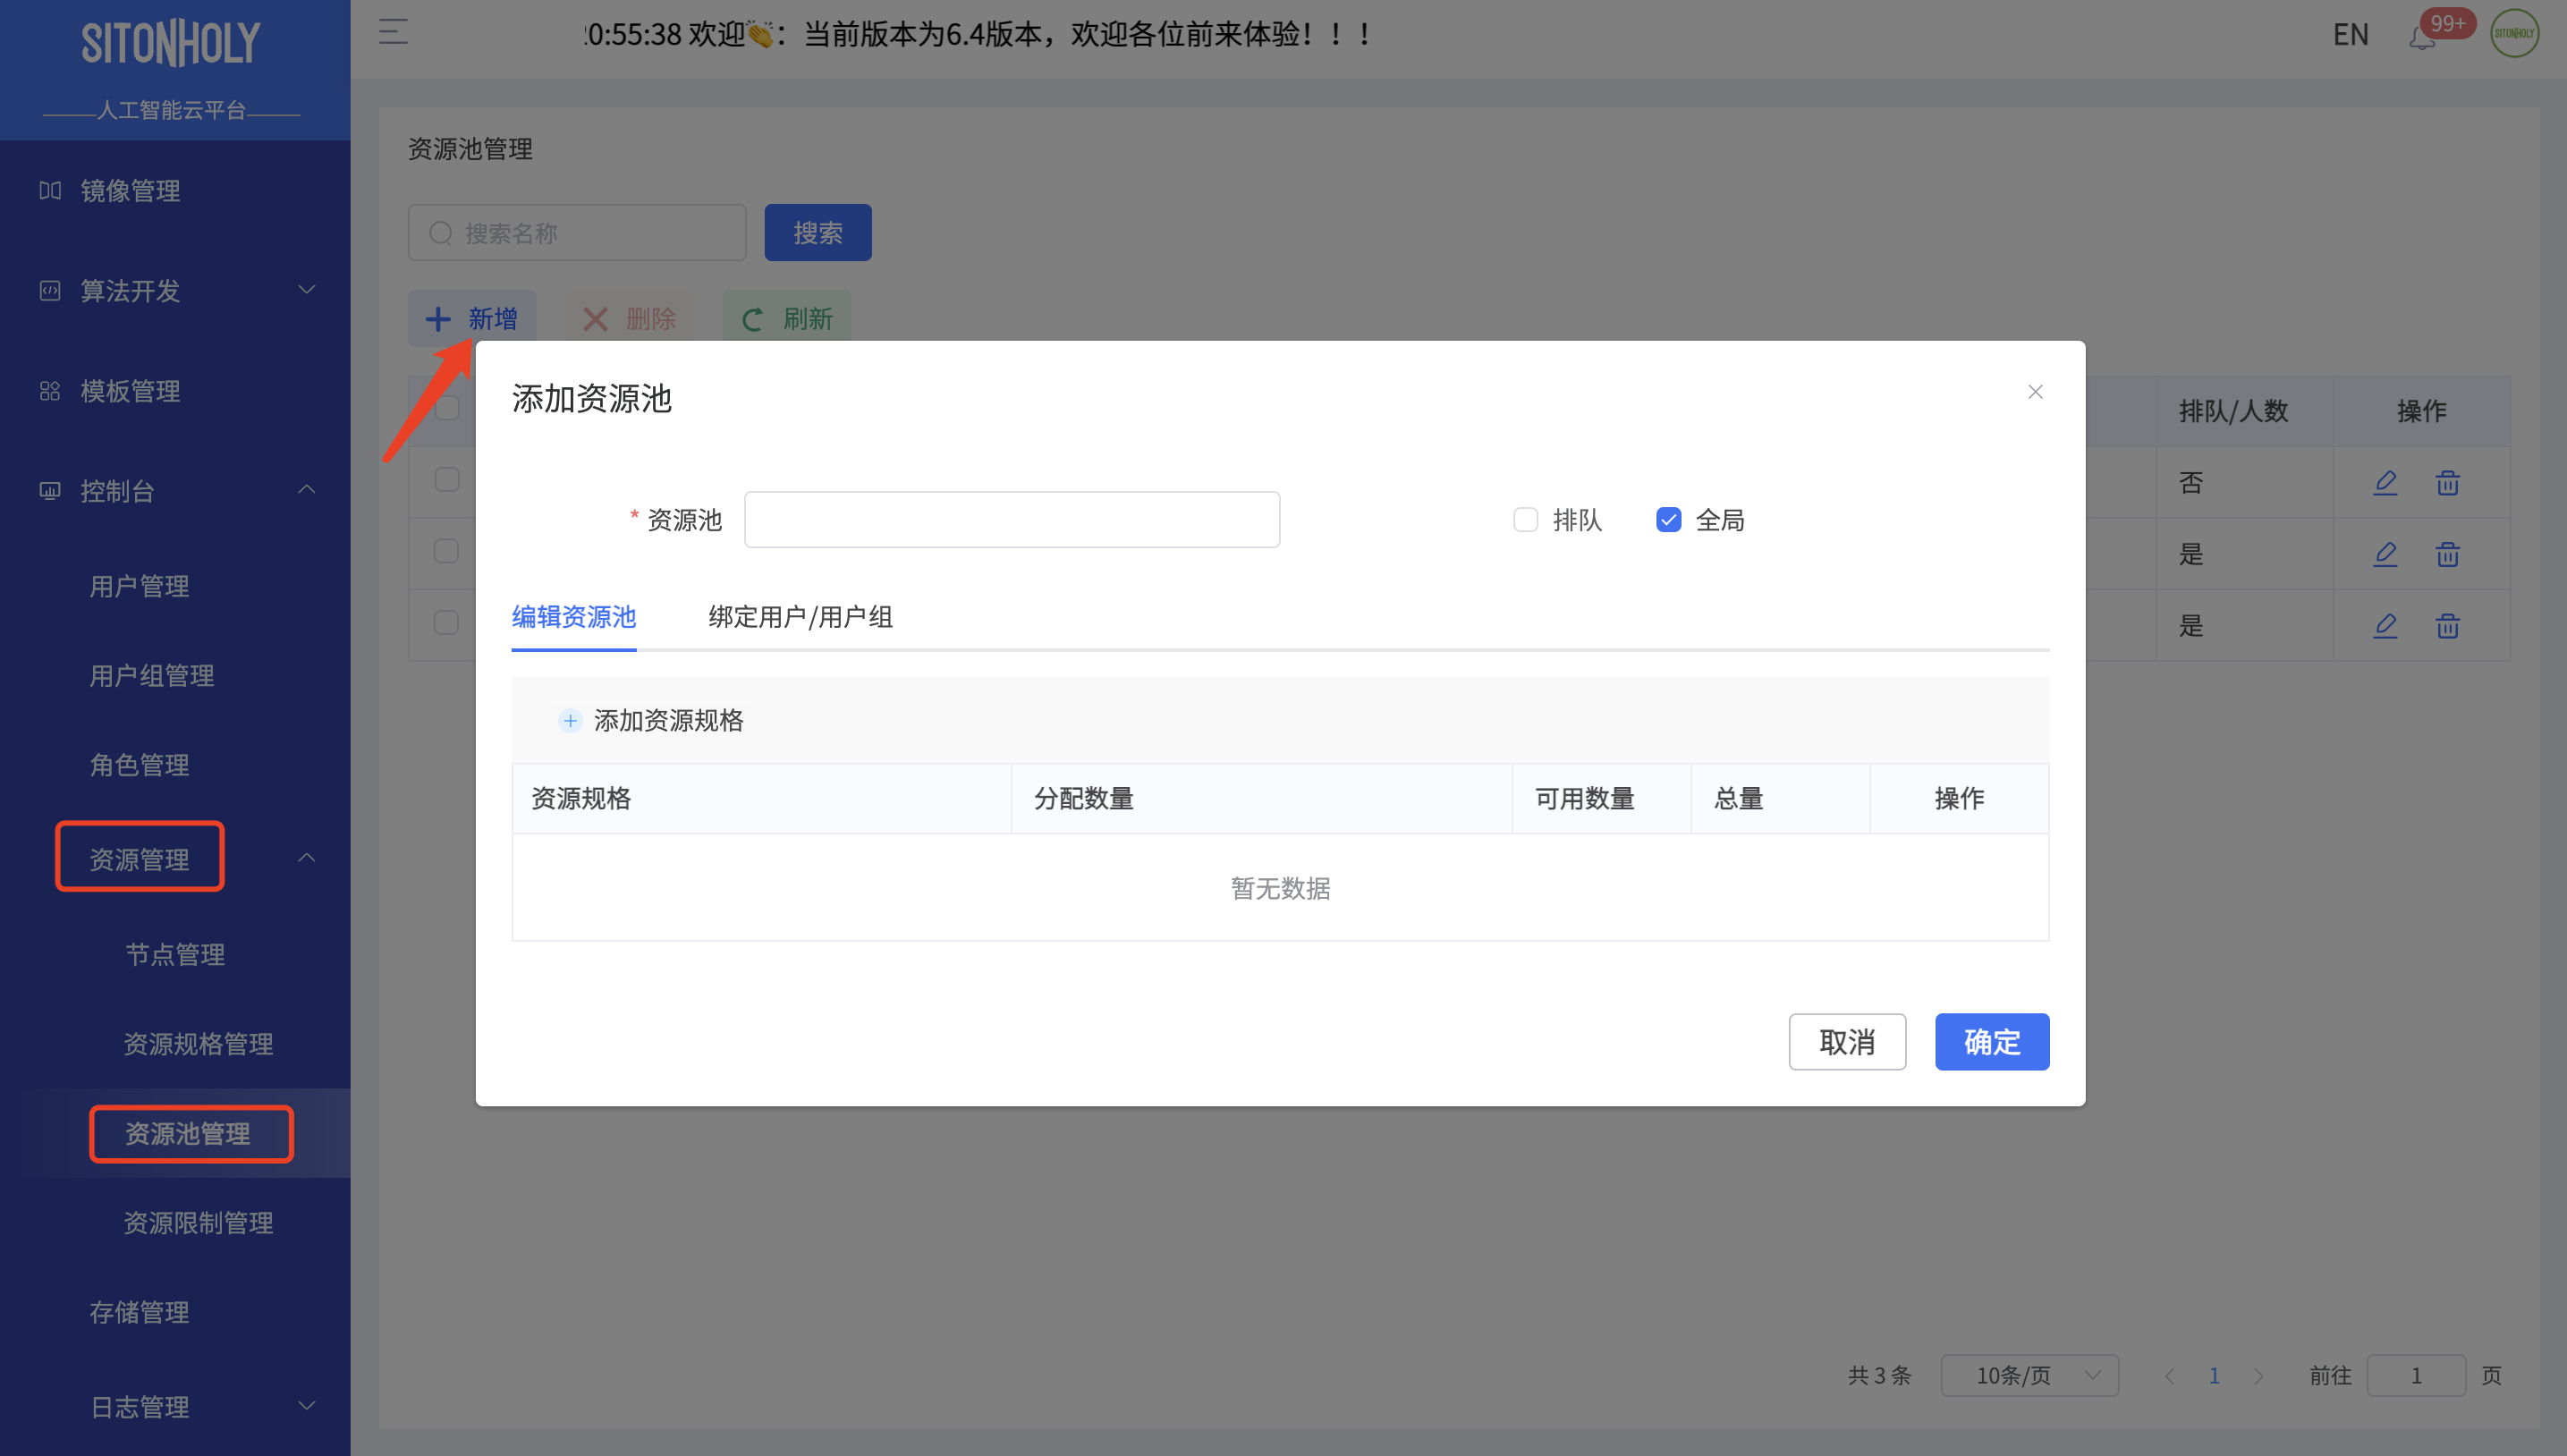Click the edit pencil in the third row
The height and width of the screenshot is (1456, 2567).
2385,625
